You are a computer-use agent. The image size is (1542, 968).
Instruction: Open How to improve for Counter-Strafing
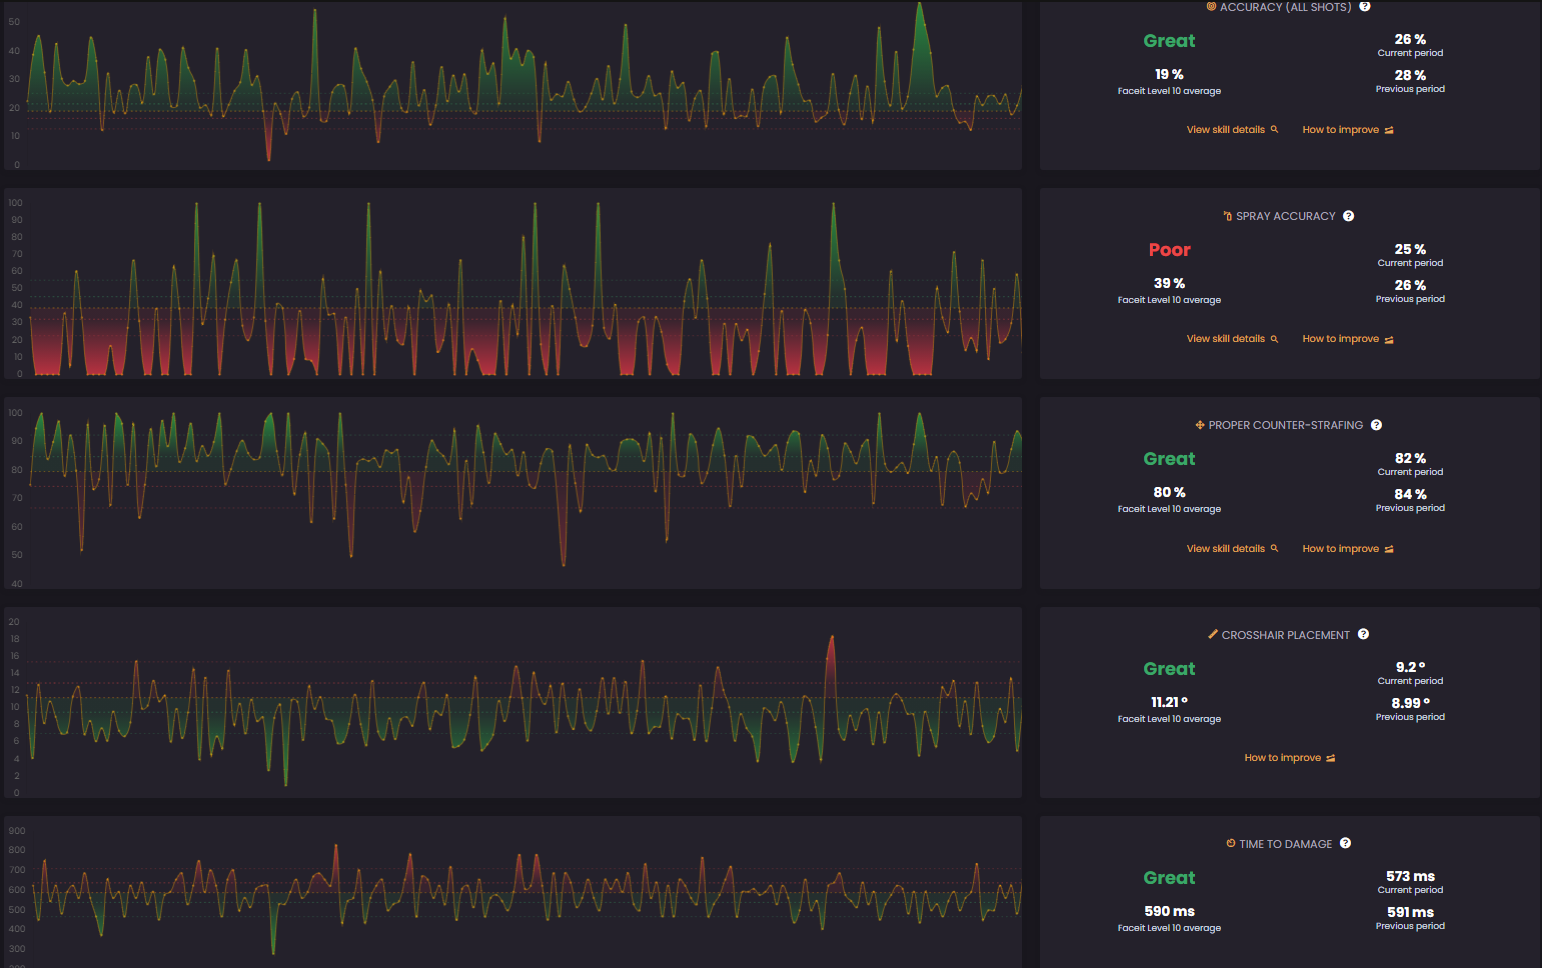click(1348, 549)
